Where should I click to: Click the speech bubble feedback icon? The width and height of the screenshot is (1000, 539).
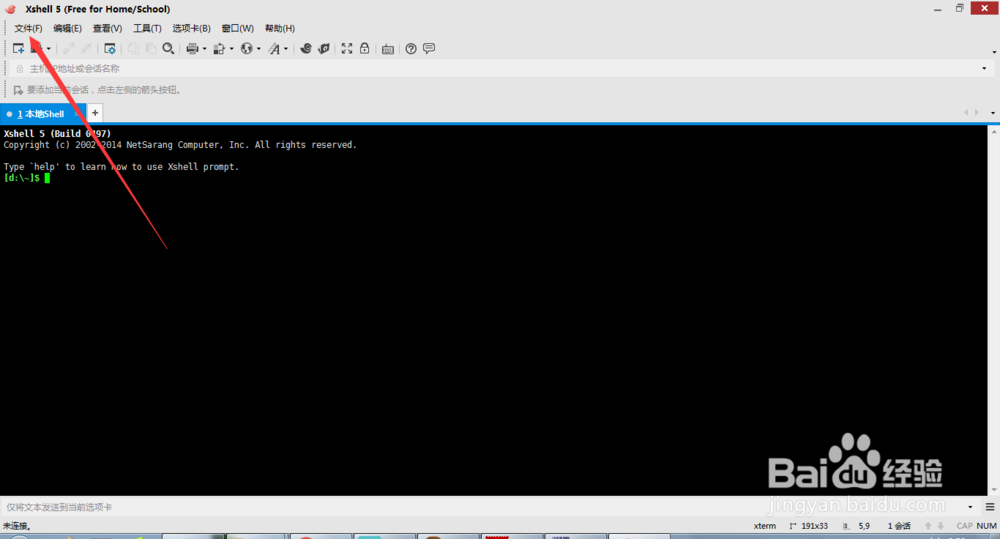tap(429, 48)
